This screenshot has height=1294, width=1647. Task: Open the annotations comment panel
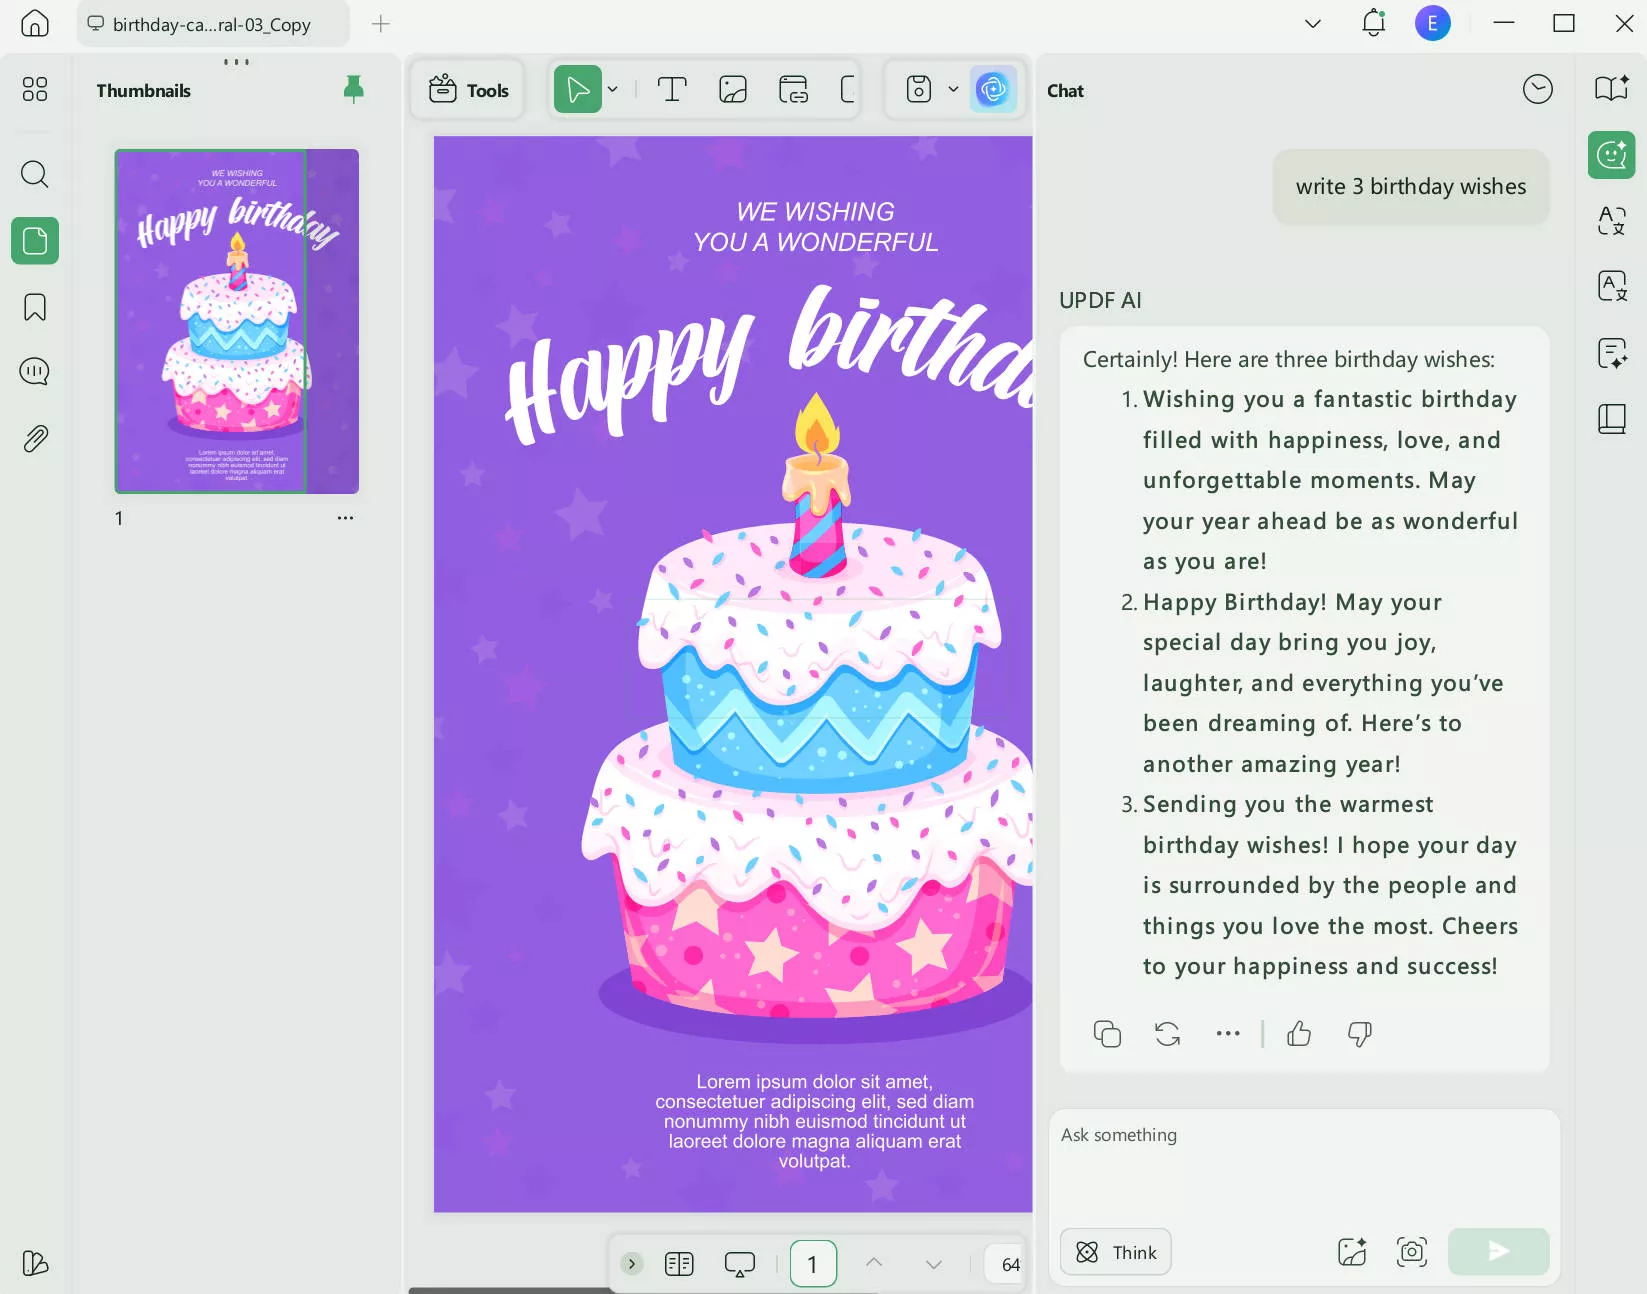tap(34, 371)
